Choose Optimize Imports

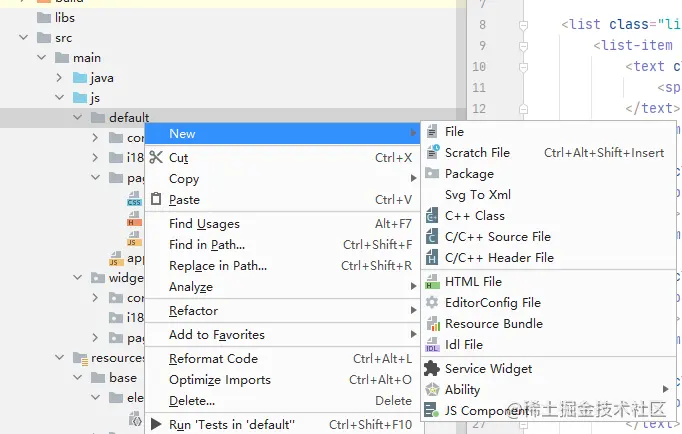point(282,380)
